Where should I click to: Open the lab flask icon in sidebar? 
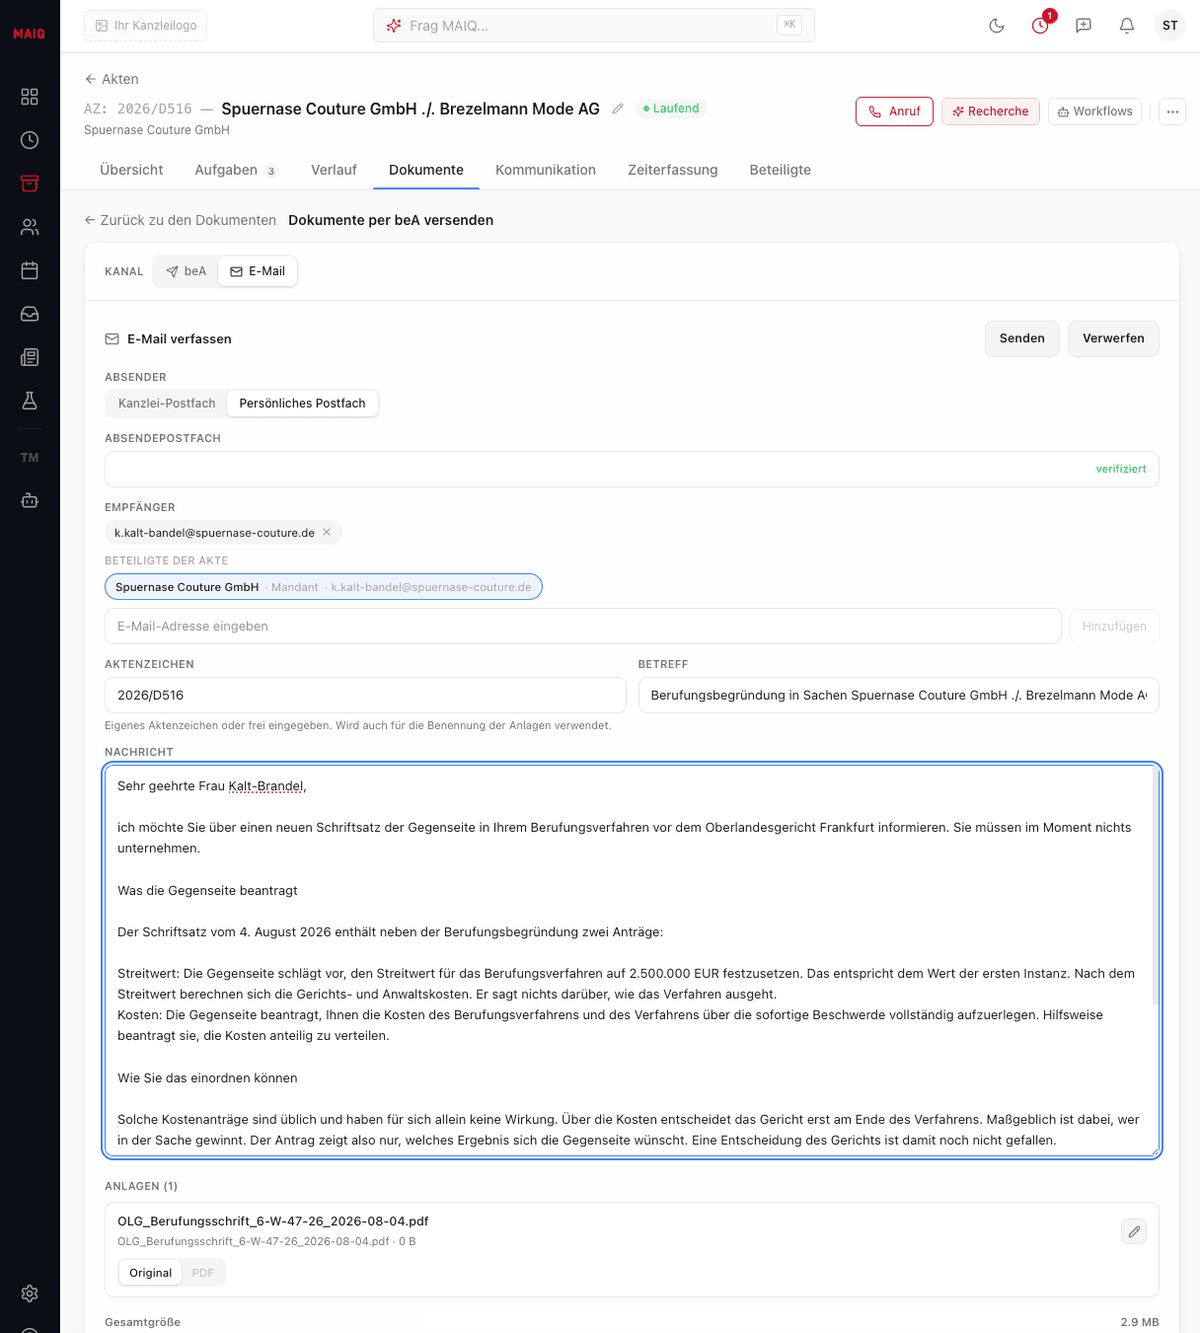tap(30, 401)
